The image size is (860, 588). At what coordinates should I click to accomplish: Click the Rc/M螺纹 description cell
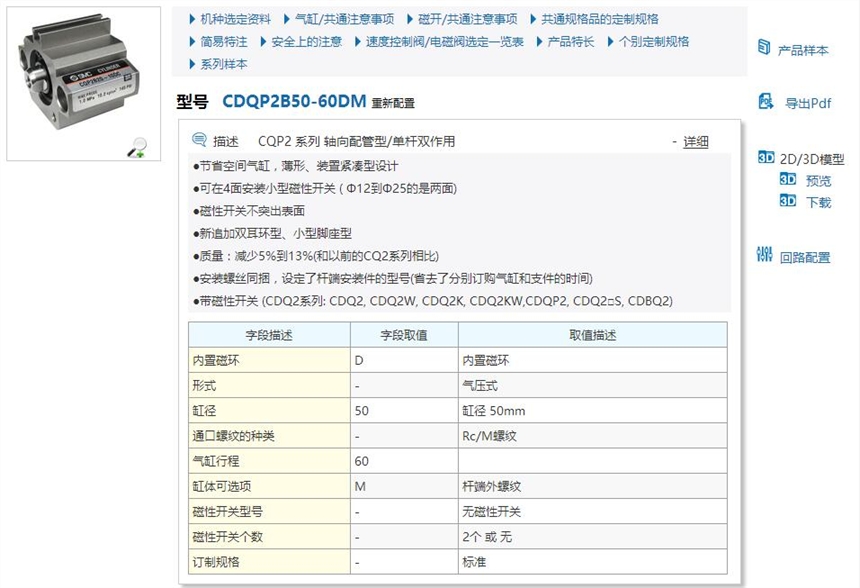click(x=593, y=436)
